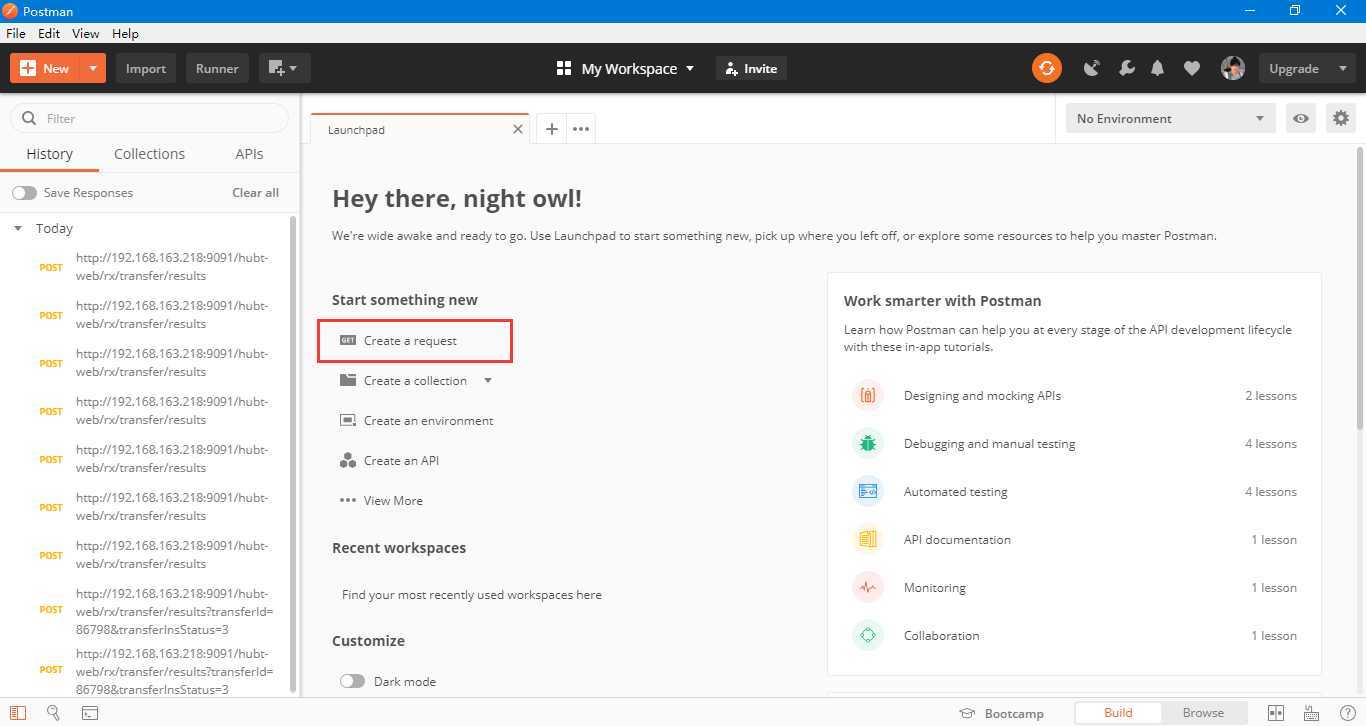Collapse the Today history group
Screen dimensions: 1366x726
pos(18,228)
